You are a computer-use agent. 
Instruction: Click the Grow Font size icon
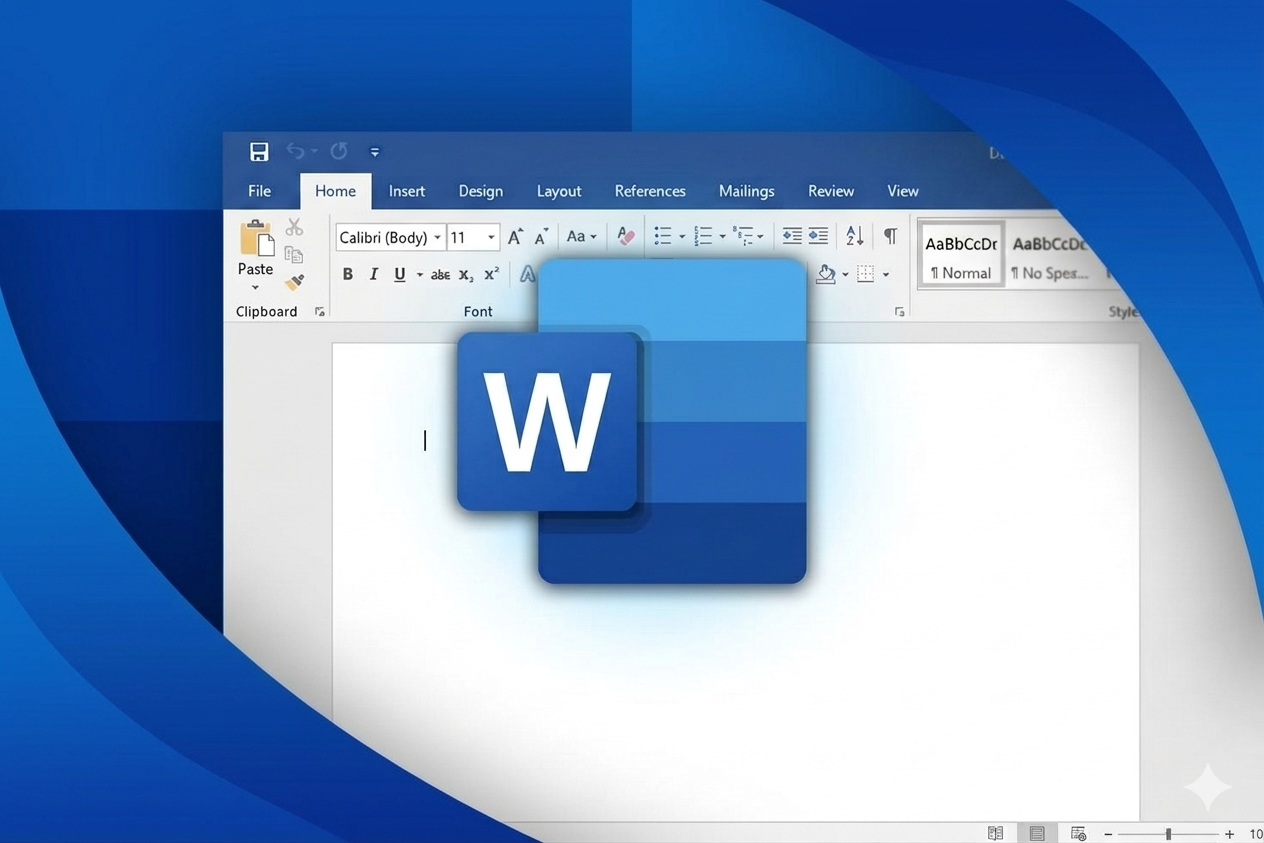pyautogui.click(x=515, y=237)
